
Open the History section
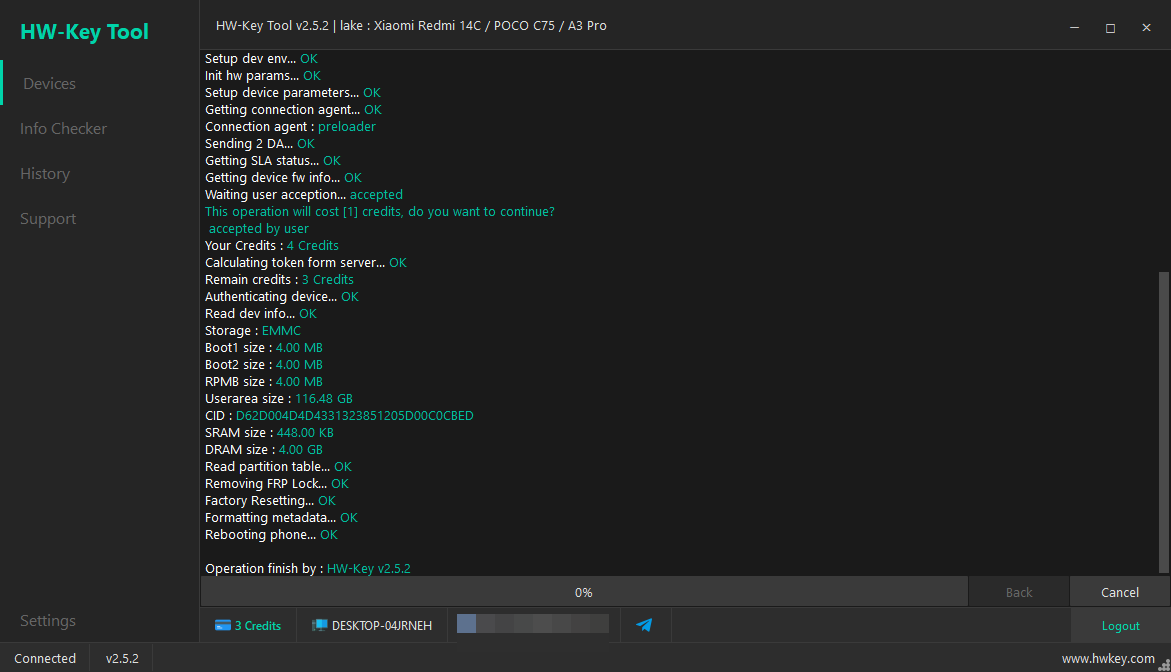tap(45, 173)
